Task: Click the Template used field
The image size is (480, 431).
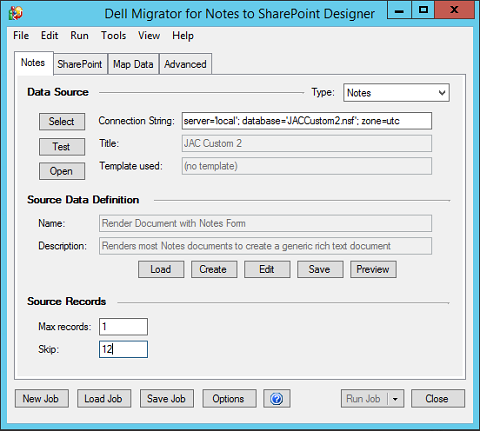Action: point(307,166)
